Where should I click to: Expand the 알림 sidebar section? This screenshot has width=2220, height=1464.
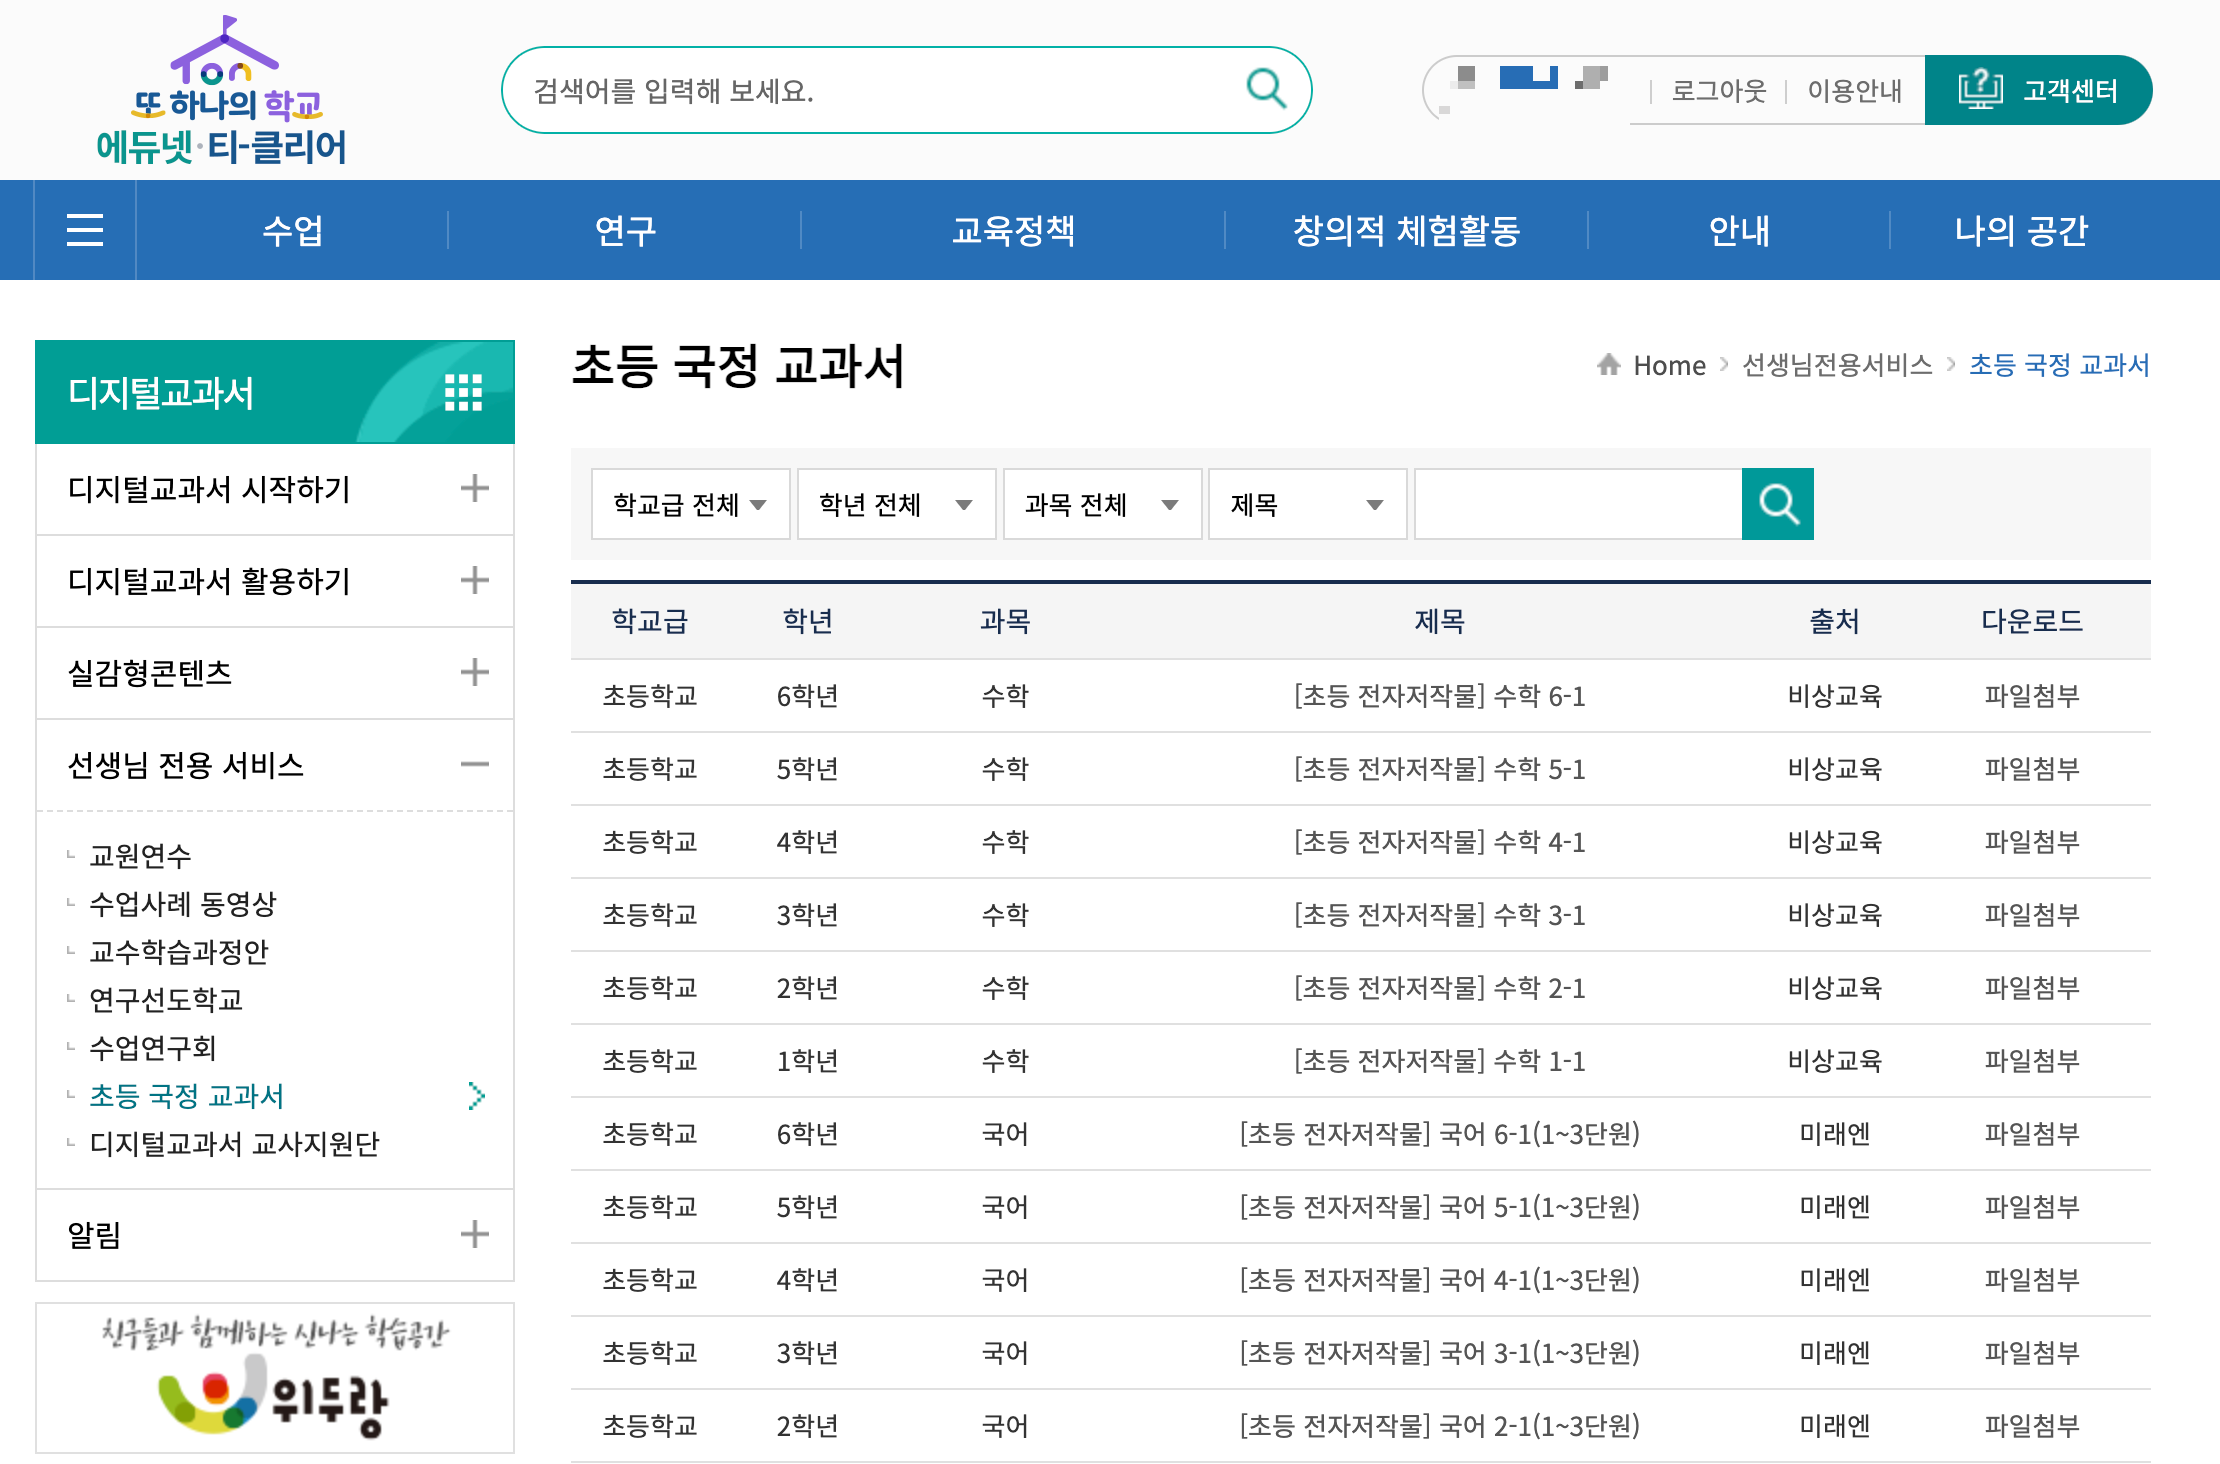474,1234
